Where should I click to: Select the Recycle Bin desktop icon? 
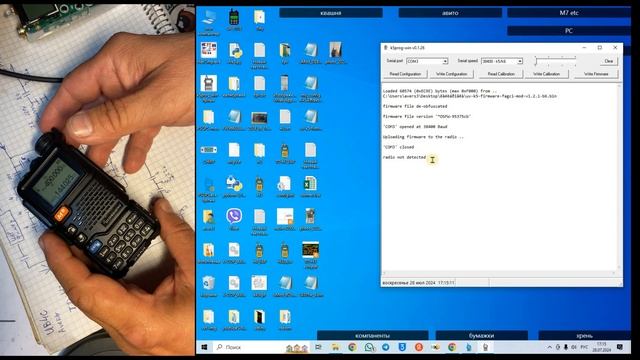point(209,286)
